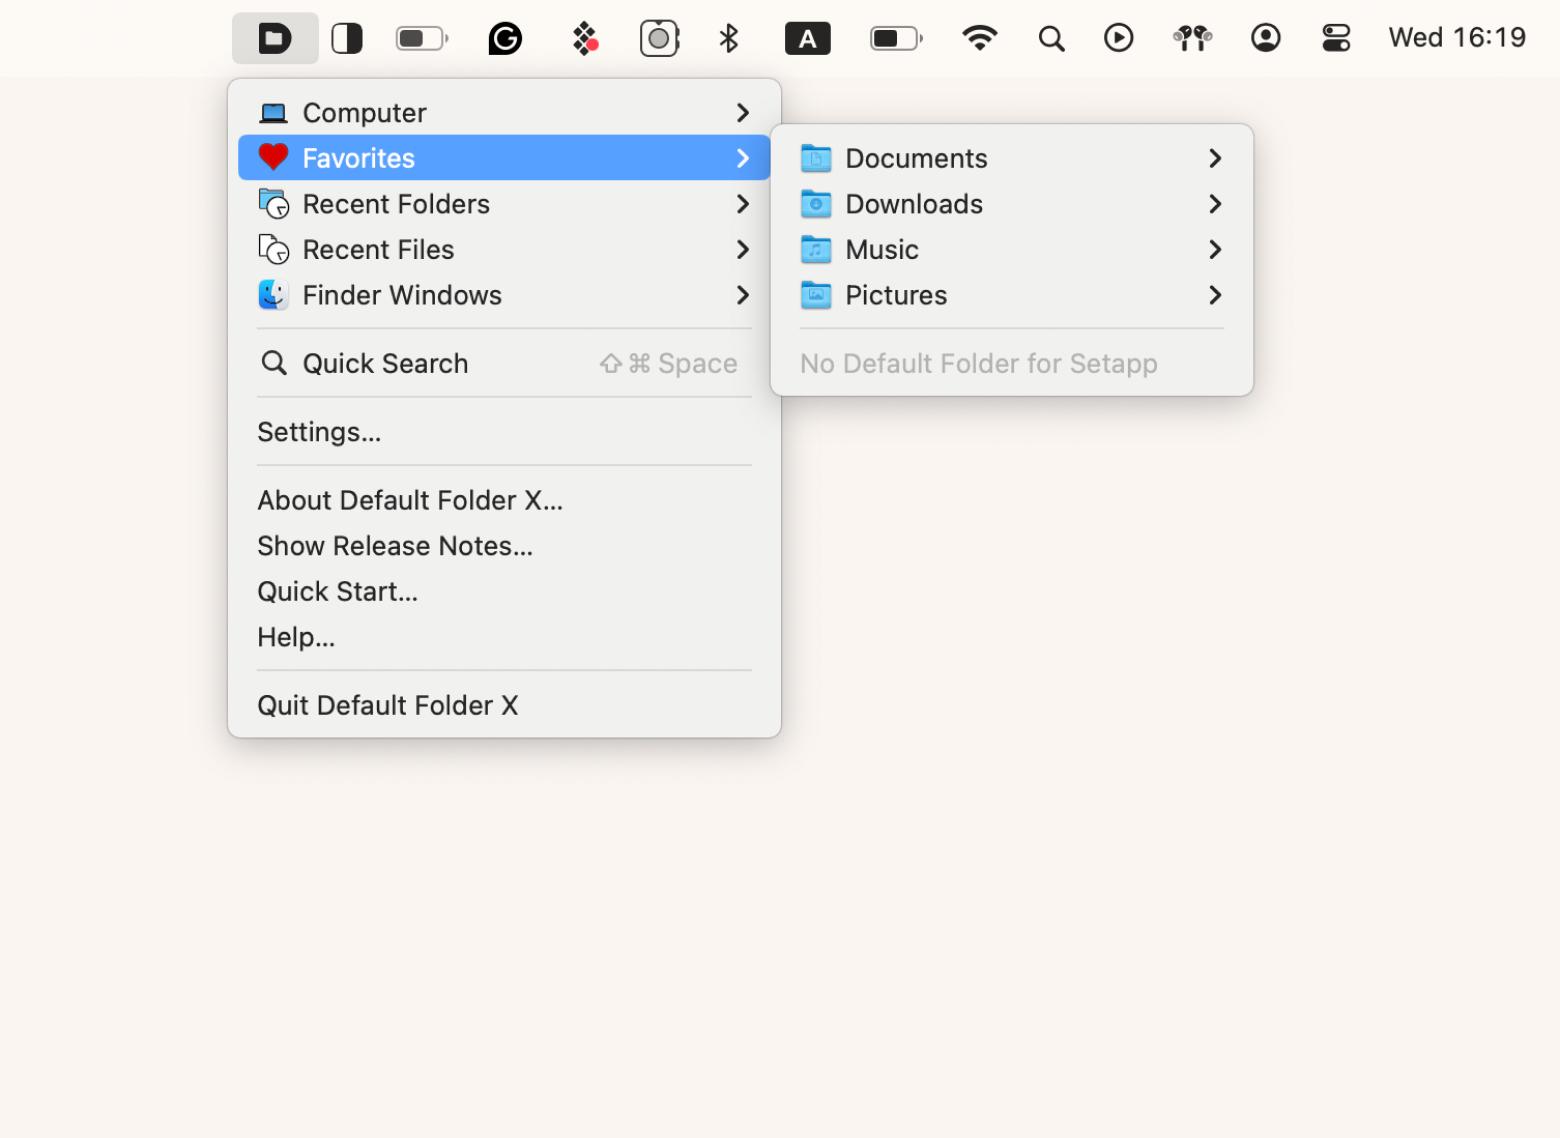Select Quick Search menu entry

504,363
